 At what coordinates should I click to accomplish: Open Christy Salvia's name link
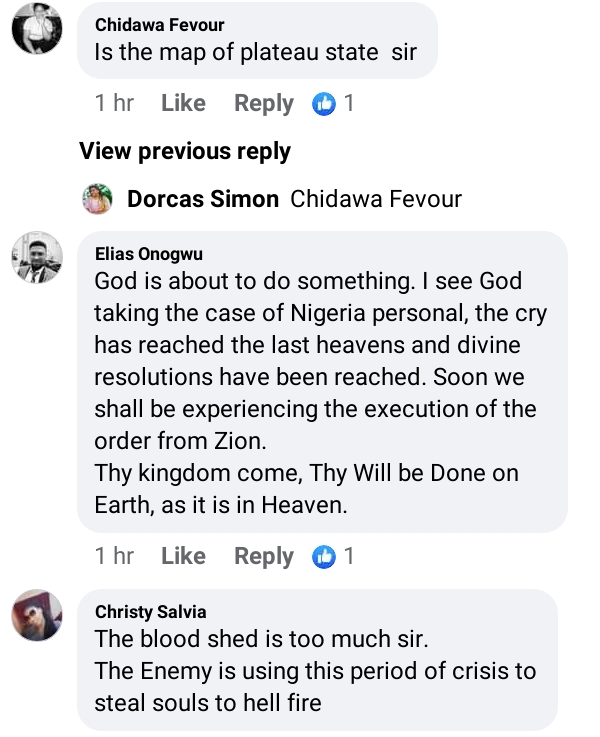click(x=151, y=611)
